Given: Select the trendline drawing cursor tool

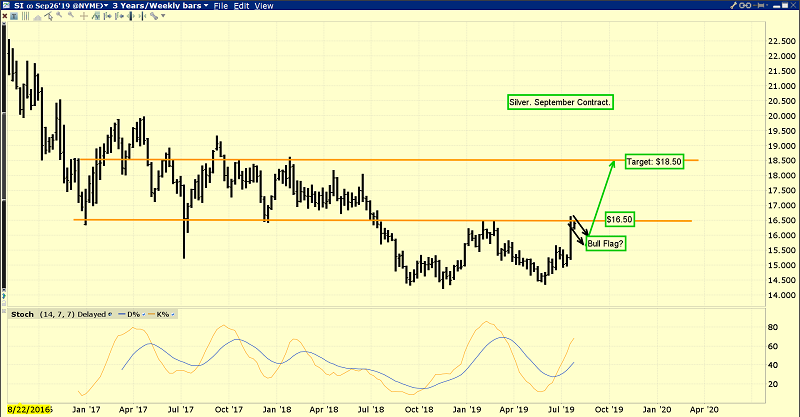Looking at the screenshot, I should coord(48,16).
